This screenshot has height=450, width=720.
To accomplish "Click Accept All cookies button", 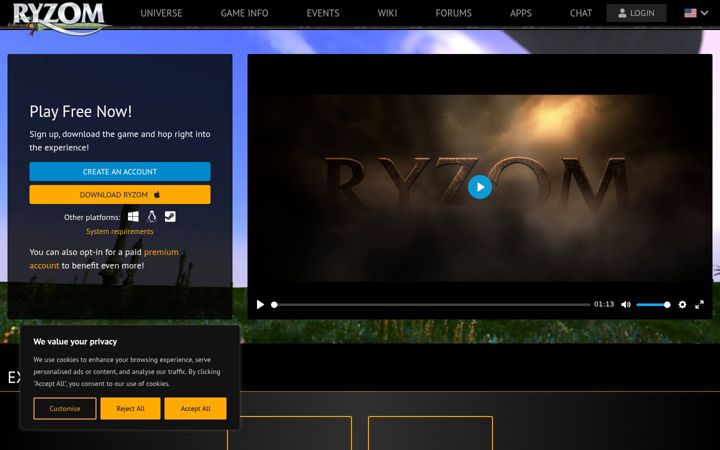I will tap(196, 408).
